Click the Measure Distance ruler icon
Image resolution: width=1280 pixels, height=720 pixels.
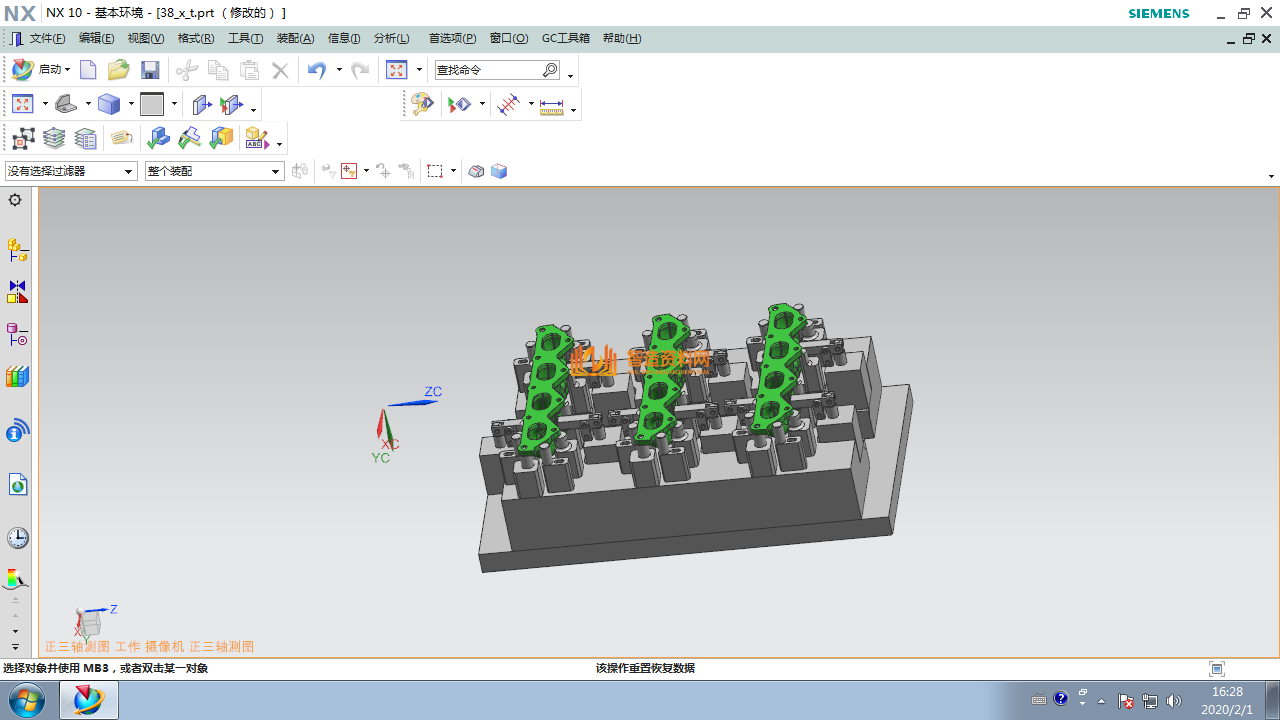552,105
